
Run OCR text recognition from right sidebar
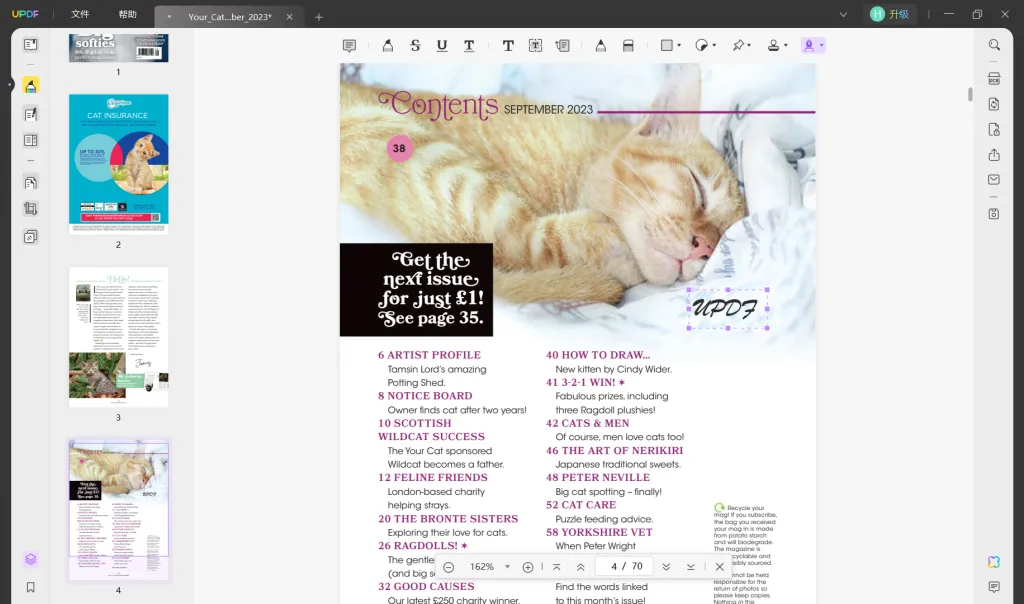click(x=994, y=79)
